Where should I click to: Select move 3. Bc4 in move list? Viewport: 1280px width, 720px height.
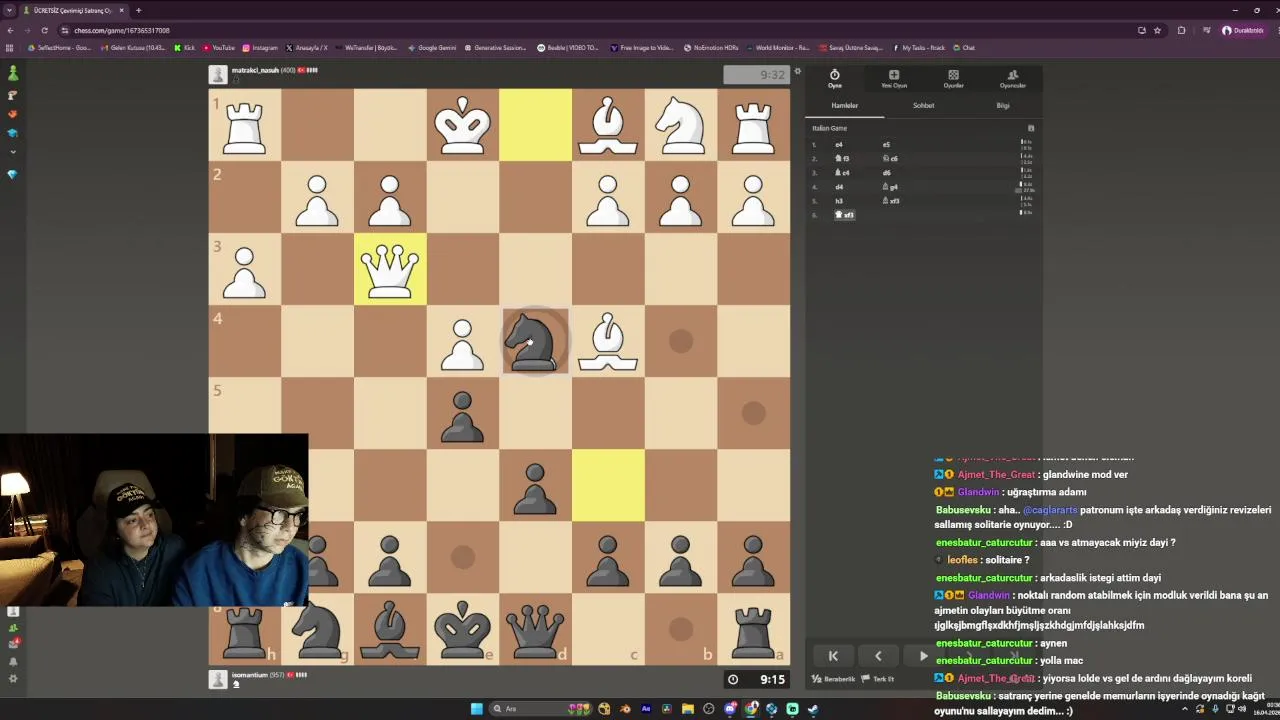coord(842,173)
